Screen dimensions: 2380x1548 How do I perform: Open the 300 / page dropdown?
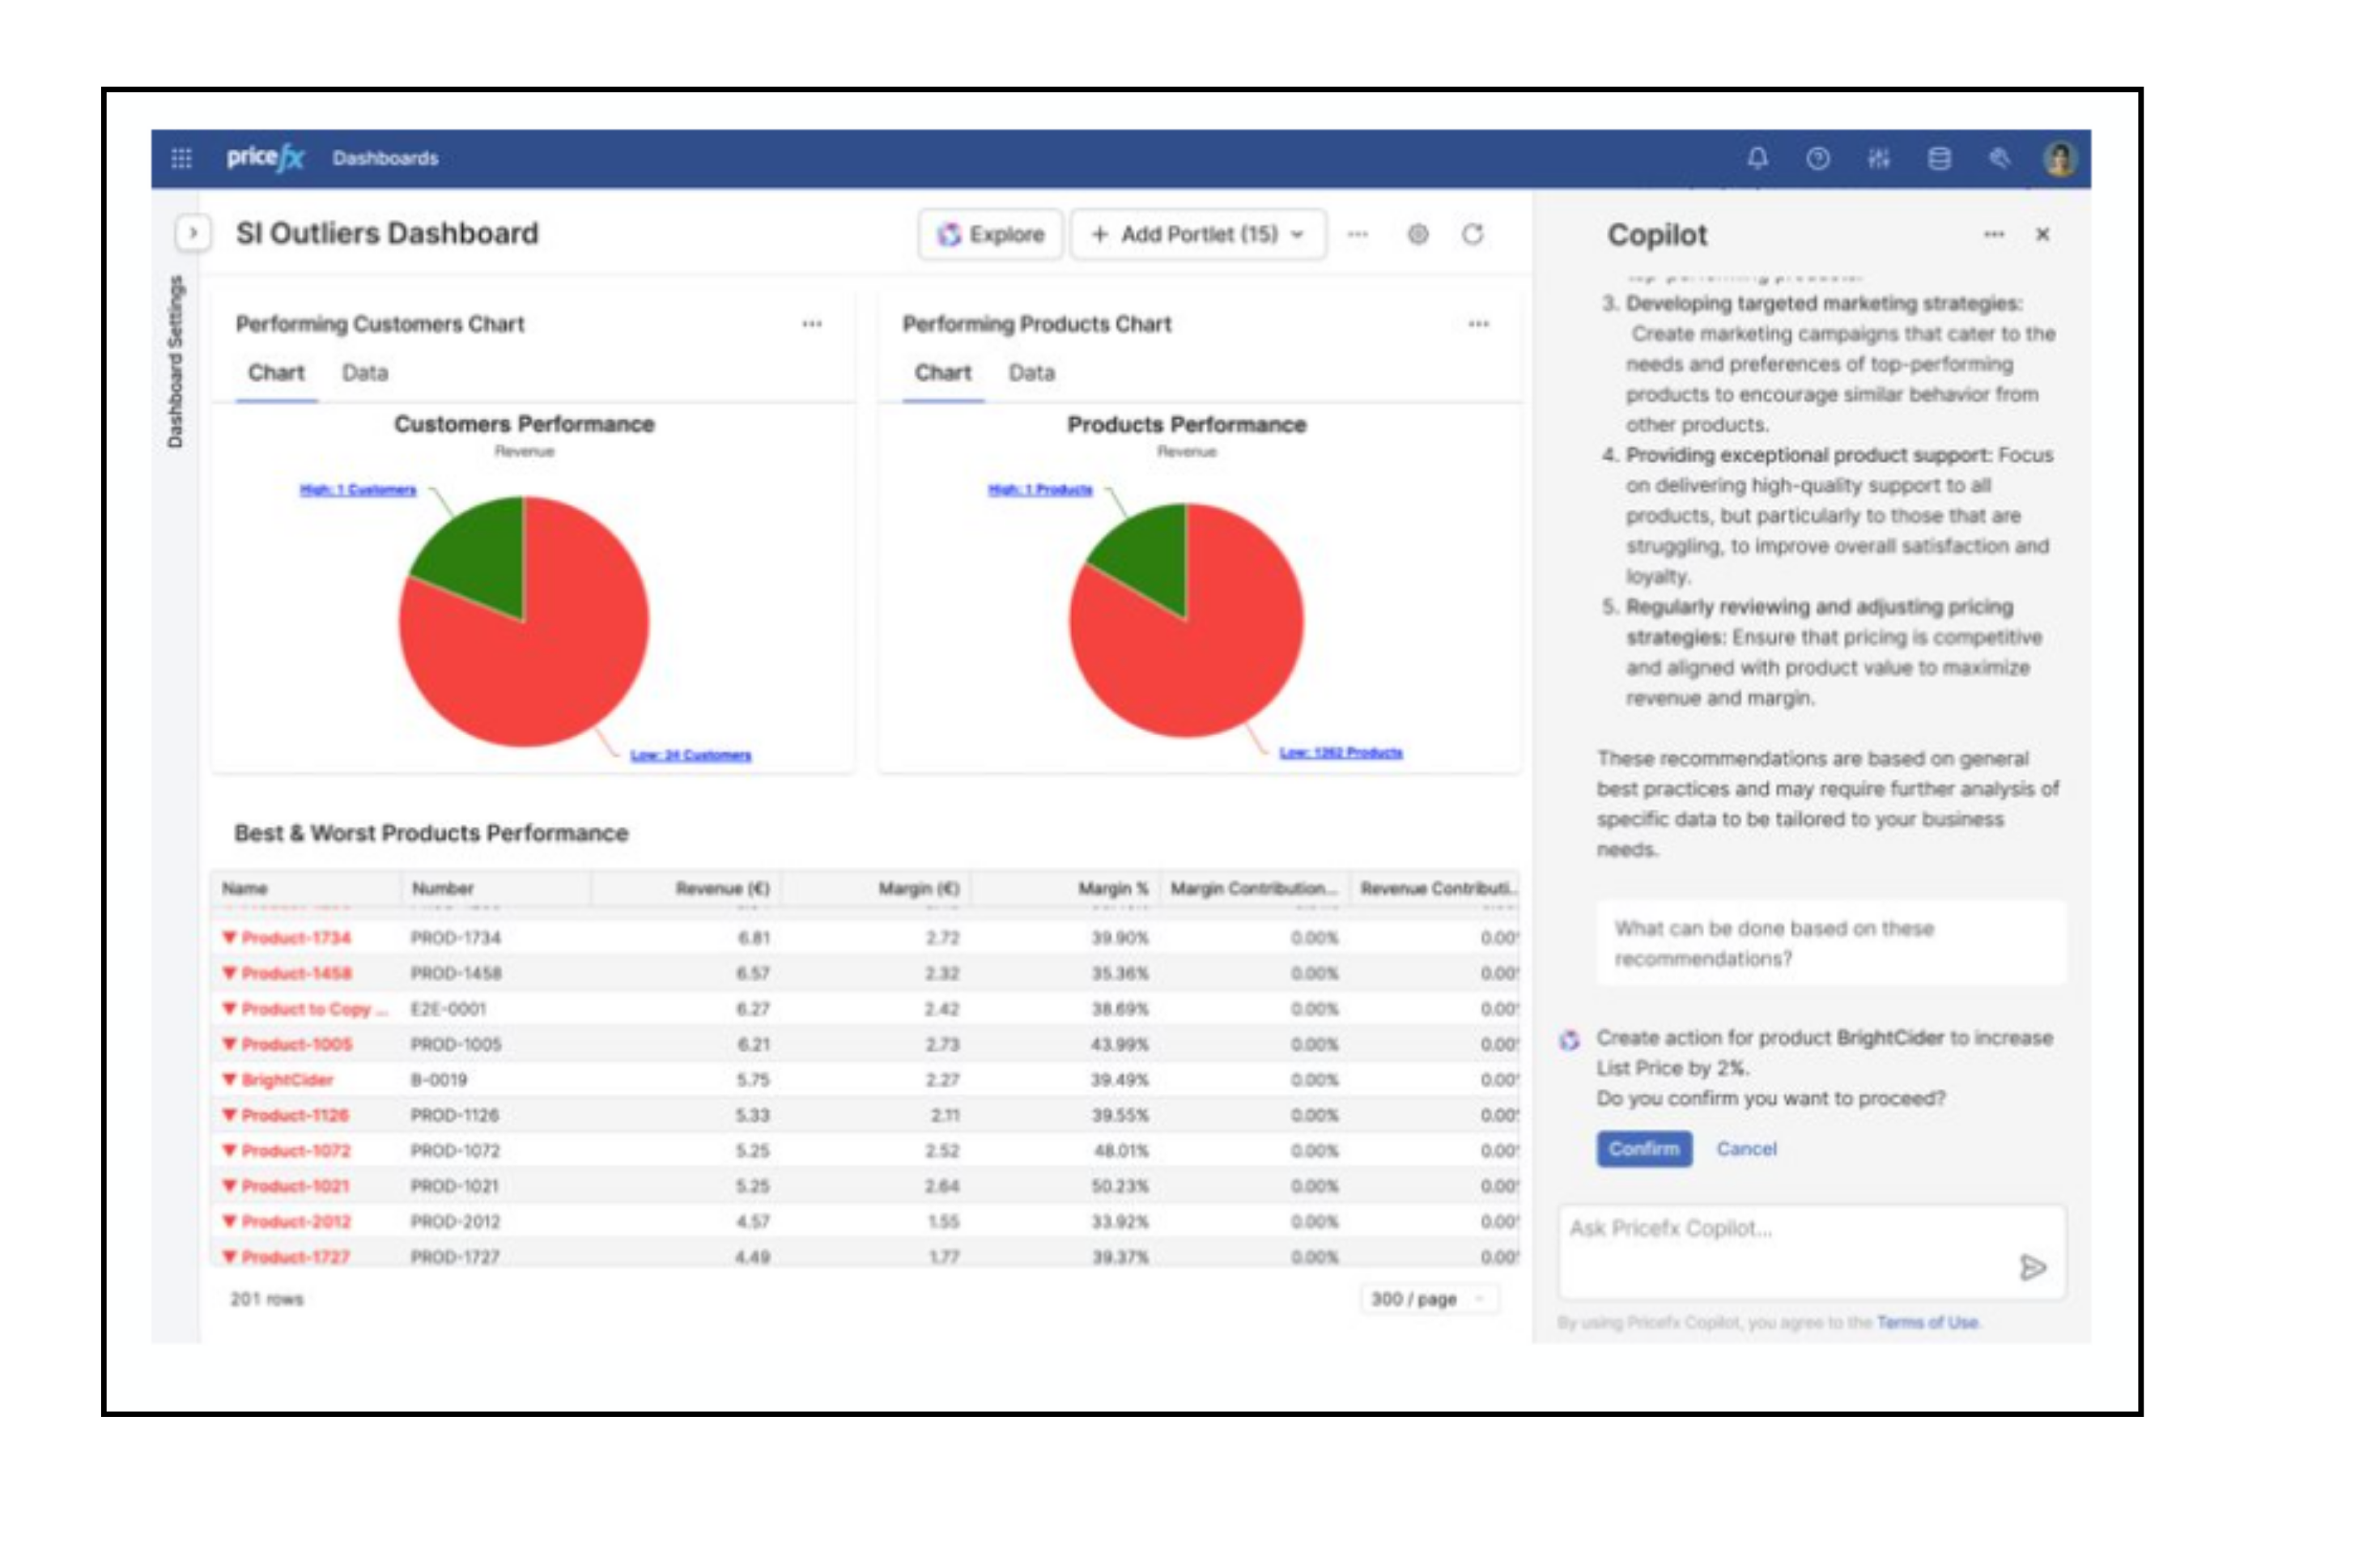pyautogui.click(x=1427, y=1298)
